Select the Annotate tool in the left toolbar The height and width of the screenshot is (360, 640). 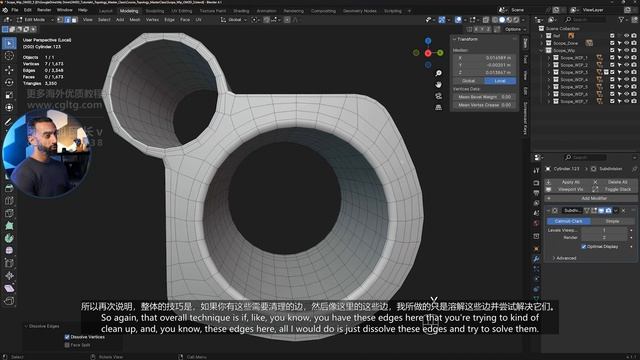click(x=8, y=122)
